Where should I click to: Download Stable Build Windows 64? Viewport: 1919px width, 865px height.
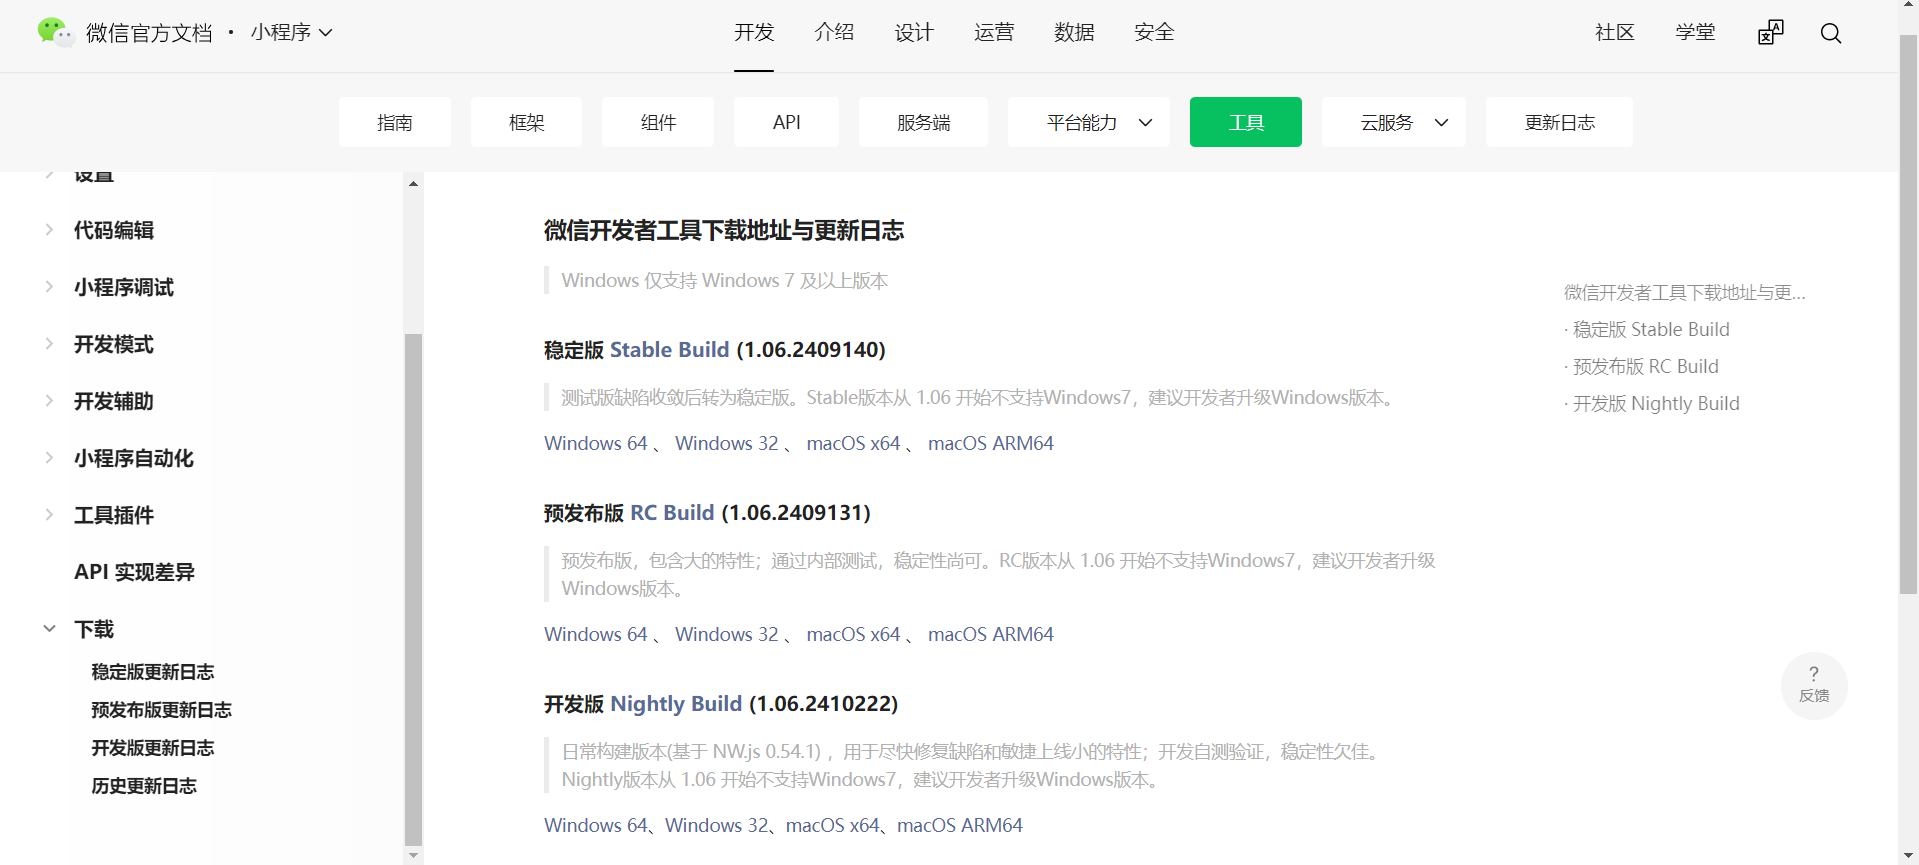point(596,443)
